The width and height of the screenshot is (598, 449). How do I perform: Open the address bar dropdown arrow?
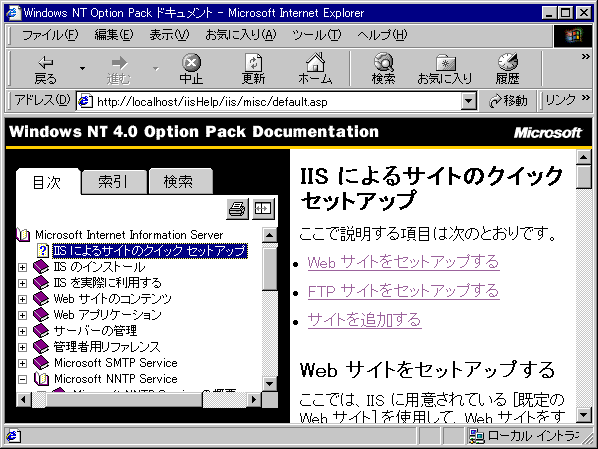point(468,101)
